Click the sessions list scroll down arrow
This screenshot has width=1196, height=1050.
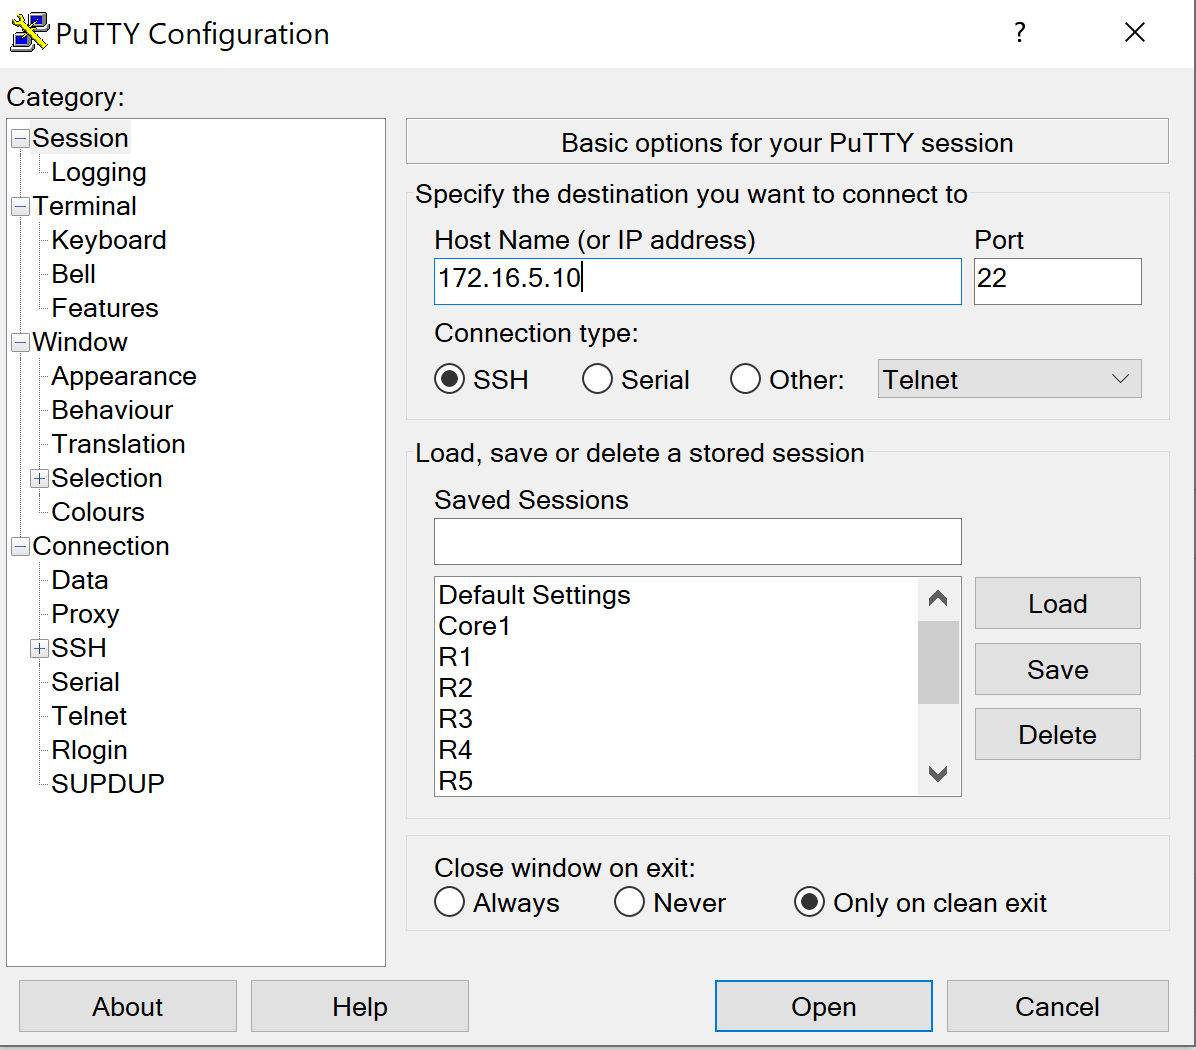938,774
